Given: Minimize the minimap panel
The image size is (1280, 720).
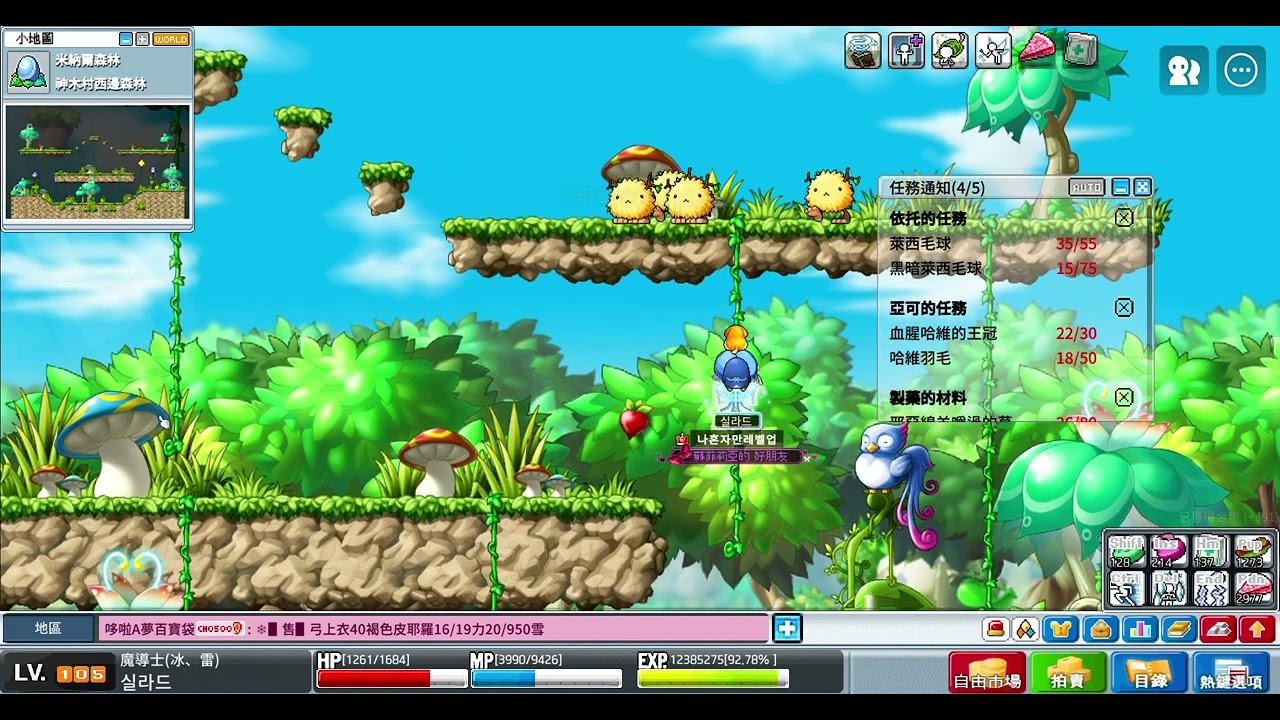Looking at the screenshot, I should coord(125,39).
